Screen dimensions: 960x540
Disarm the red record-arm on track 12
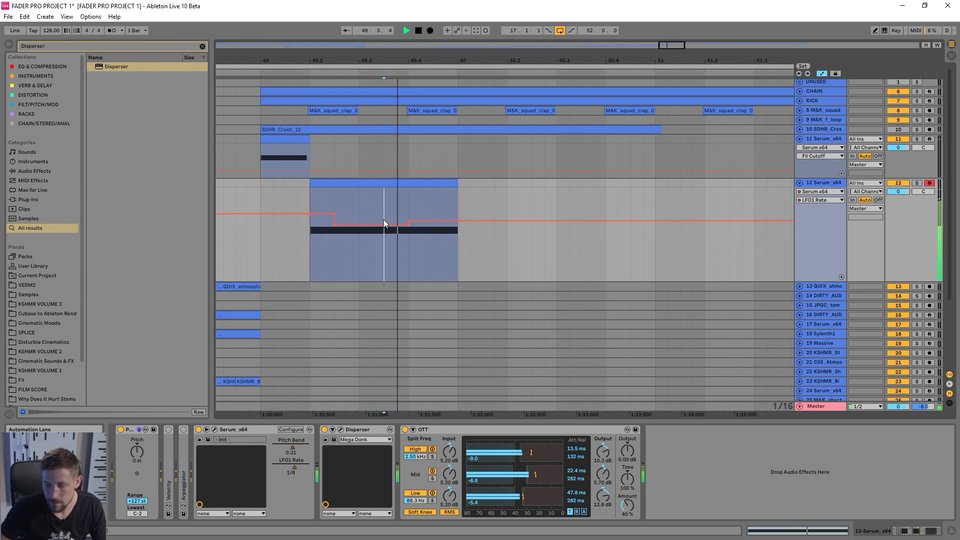[x=929, y=182]
